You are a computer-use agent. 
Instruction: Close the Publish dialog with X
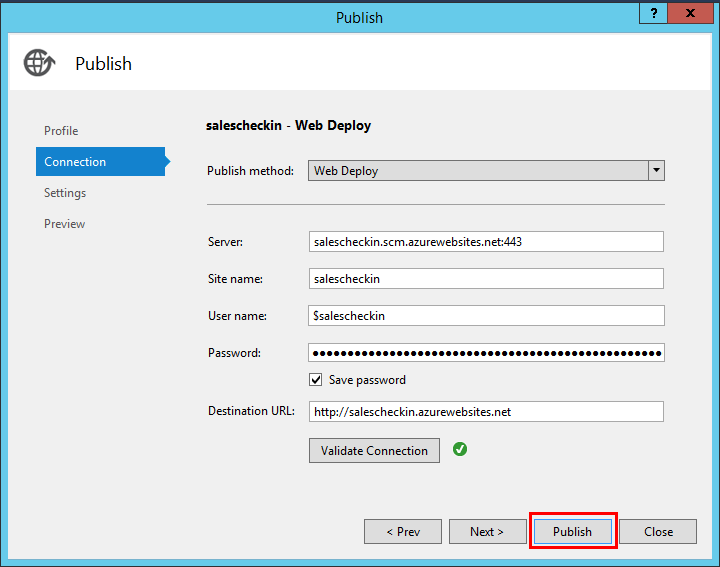[690, 13]
